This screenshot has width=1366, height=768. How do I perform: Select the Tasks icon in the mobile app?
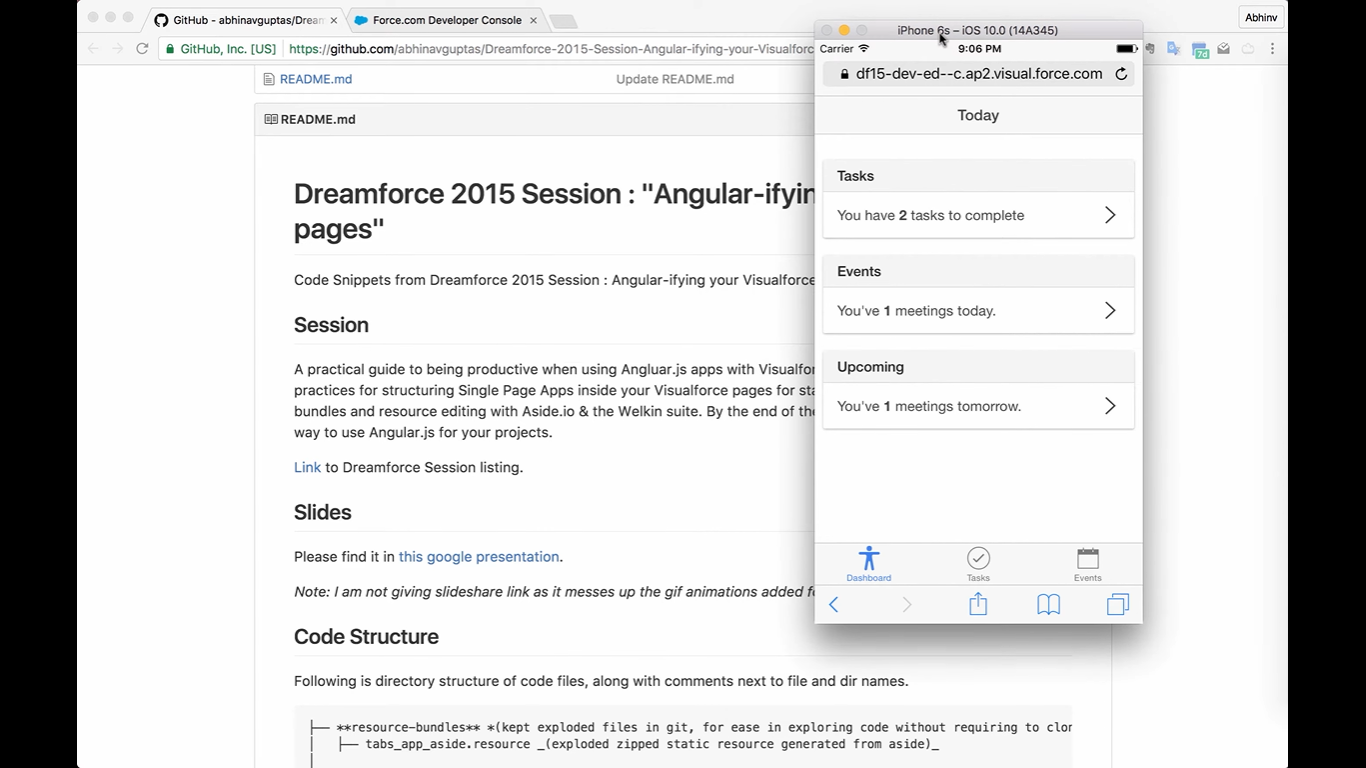(x=978, y=563)
